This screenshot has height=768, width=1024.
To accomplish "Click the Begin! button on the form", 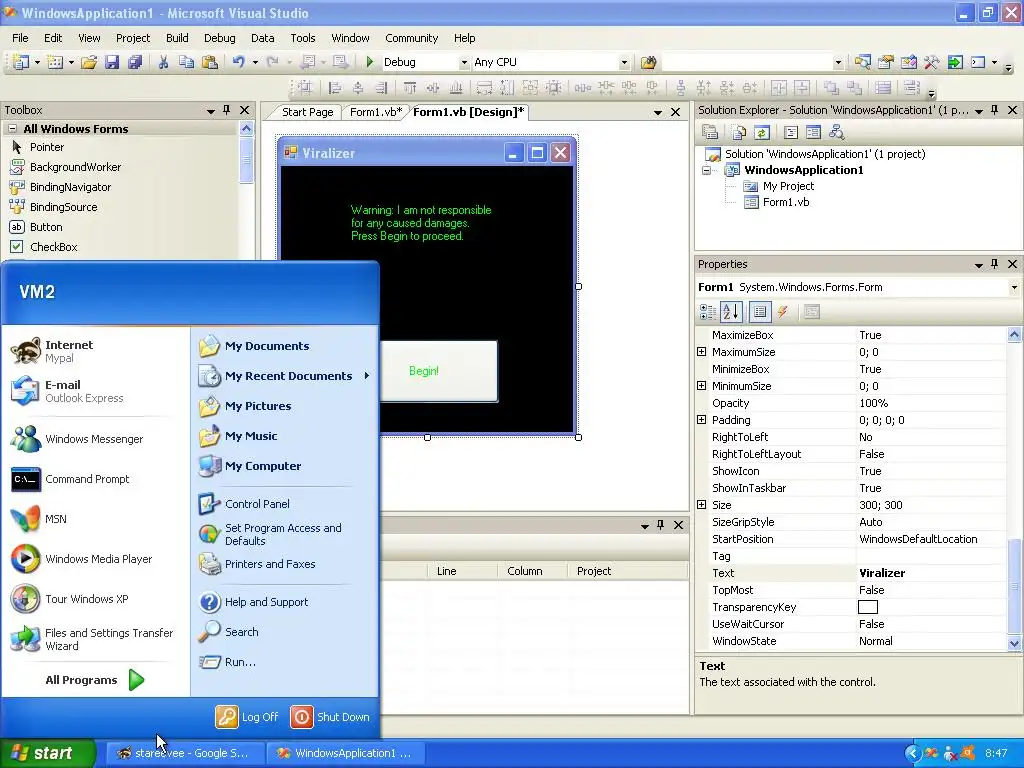I will pyautogui.click(x=439, y=371).
